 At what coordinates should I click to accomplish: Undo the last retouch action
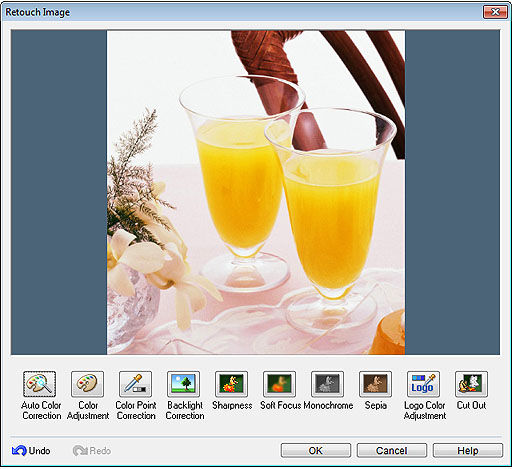[x=31, y=451]
